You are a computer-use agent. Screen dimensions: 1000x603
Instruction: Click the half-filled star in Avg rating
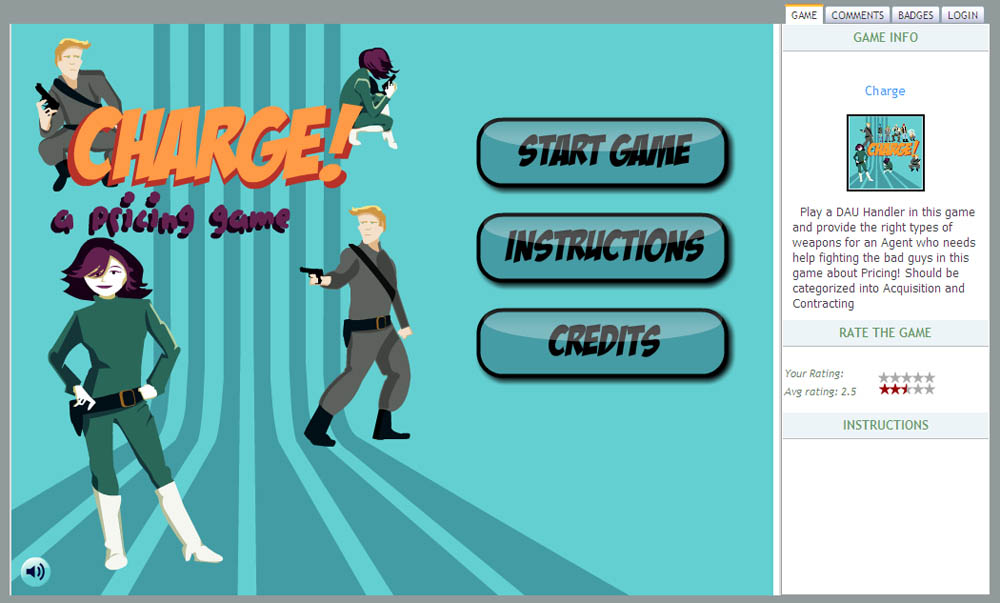[x=906, y=388]
